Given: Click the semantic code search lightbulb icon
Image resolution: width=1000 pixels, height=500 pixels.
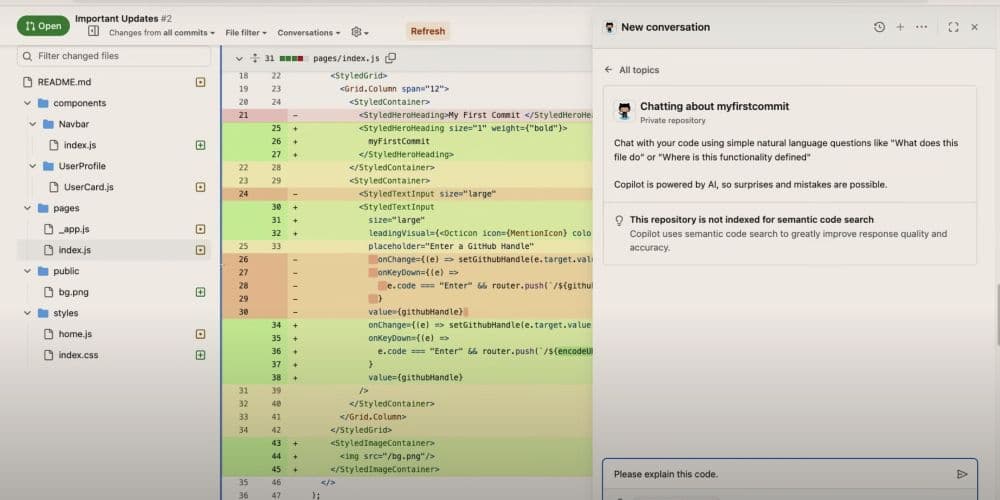Looking at the screenshot, I should point(619,221).
